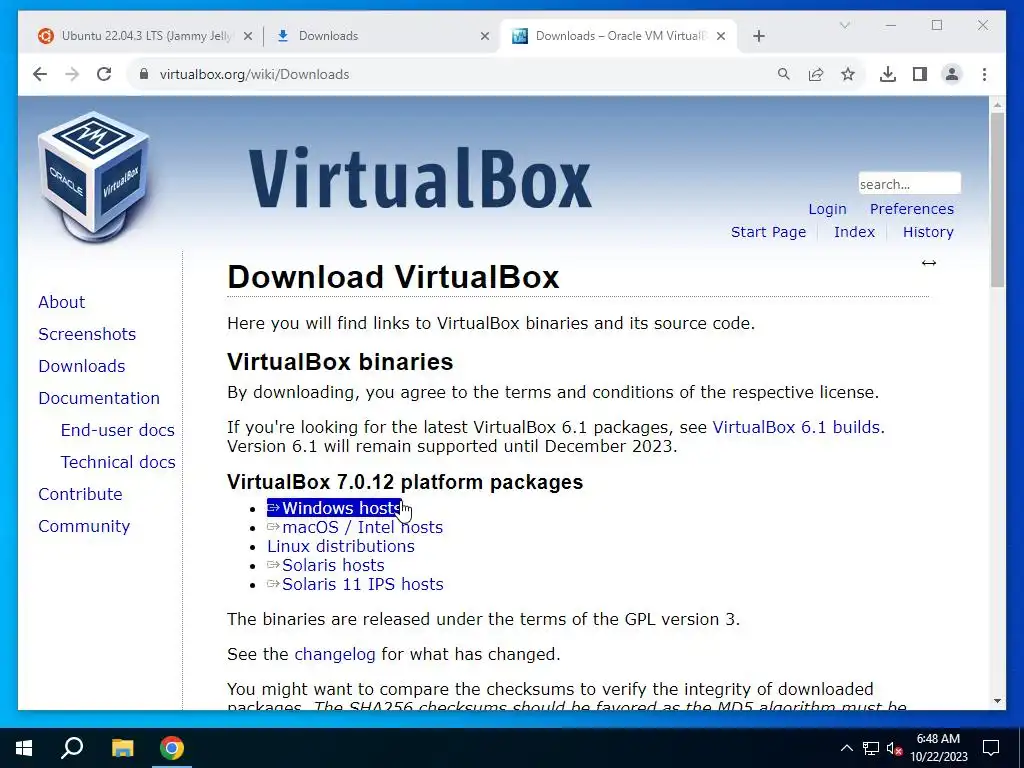Toggle page width double-arrow icon
Viewport: 1024px width, 768px height.
[929, 263]
